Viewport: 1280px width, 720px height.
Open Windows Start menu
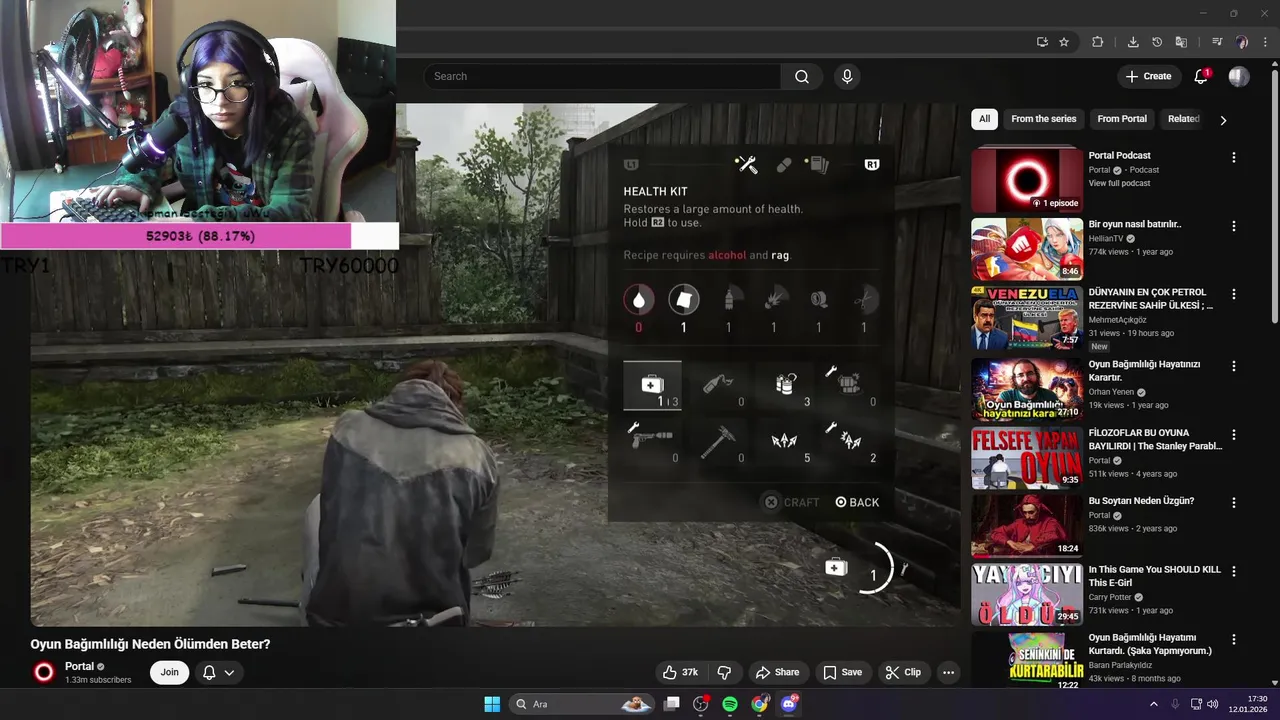click(x=492, y=704)
